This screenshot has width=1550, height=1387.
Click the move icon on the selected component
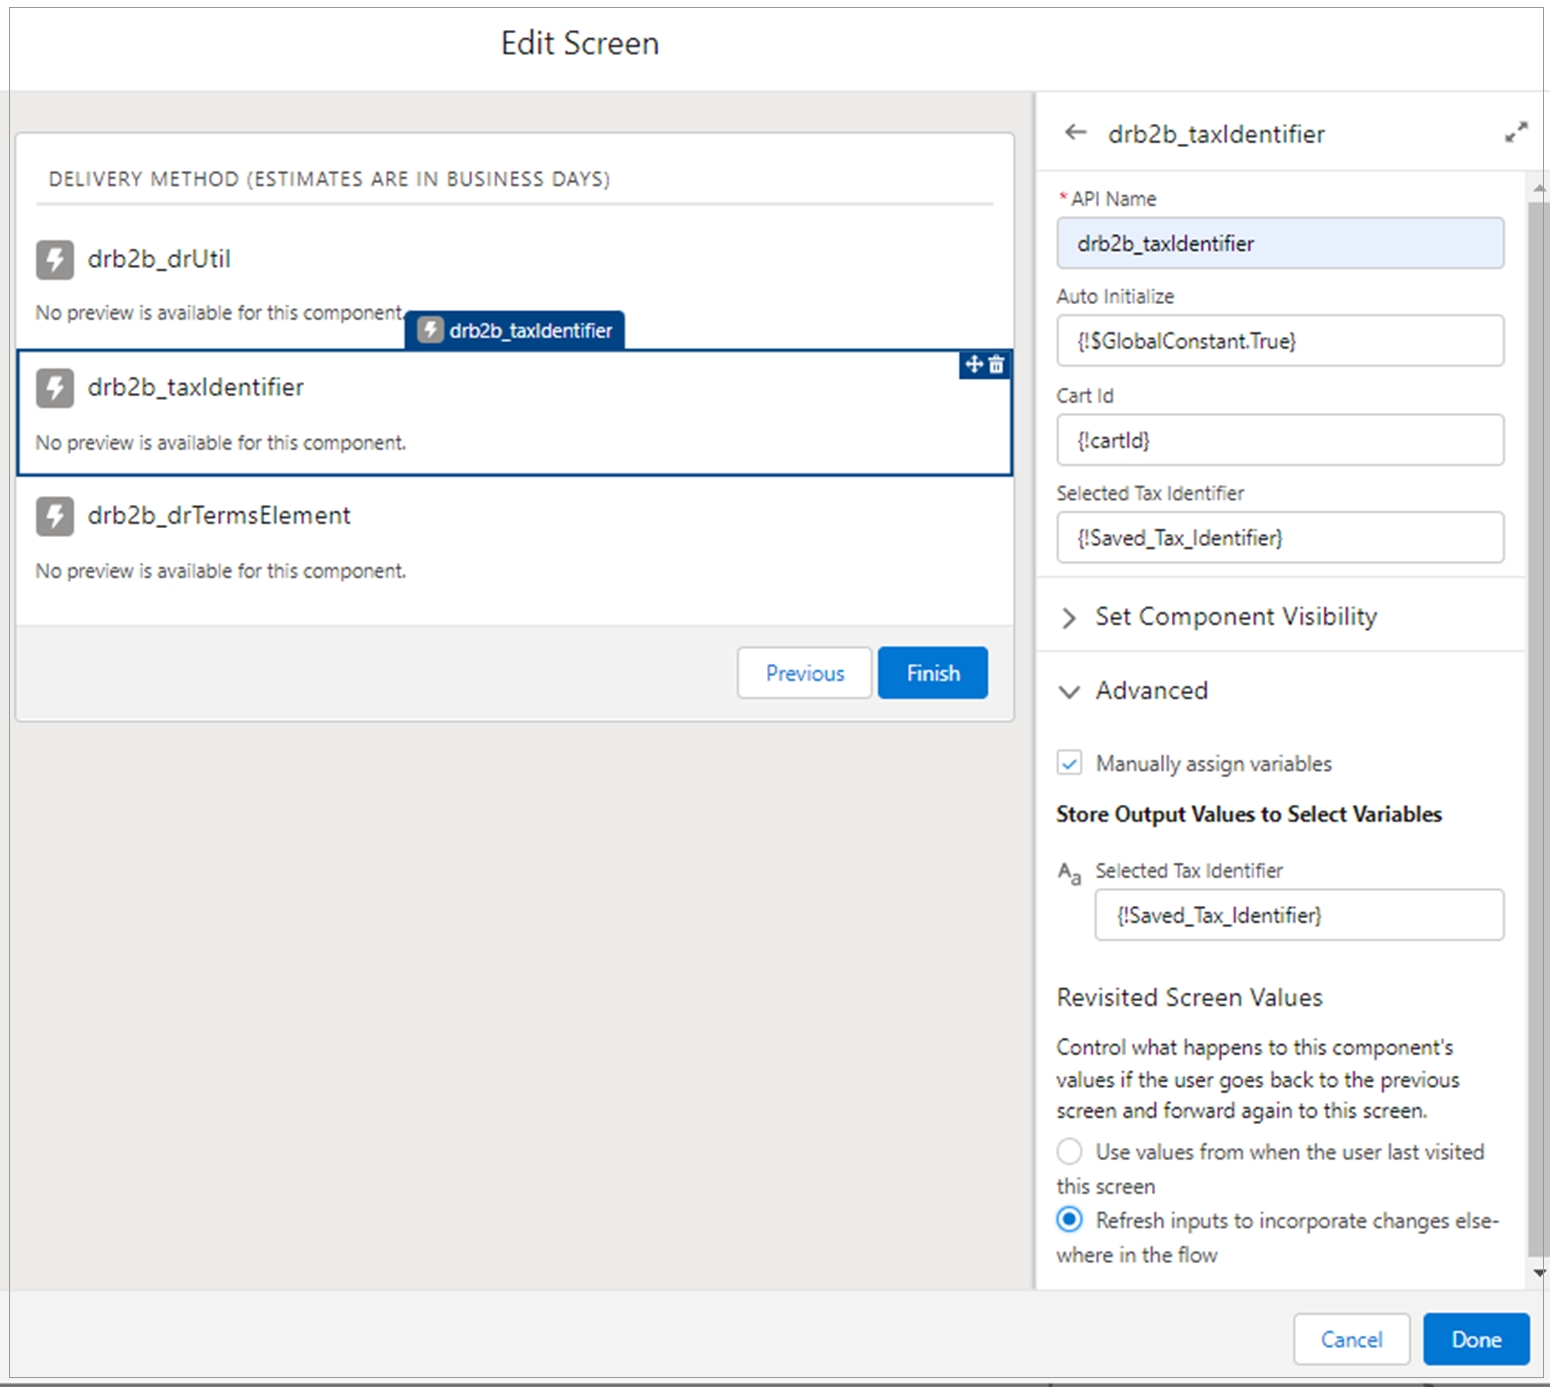(x=974, y=365)
